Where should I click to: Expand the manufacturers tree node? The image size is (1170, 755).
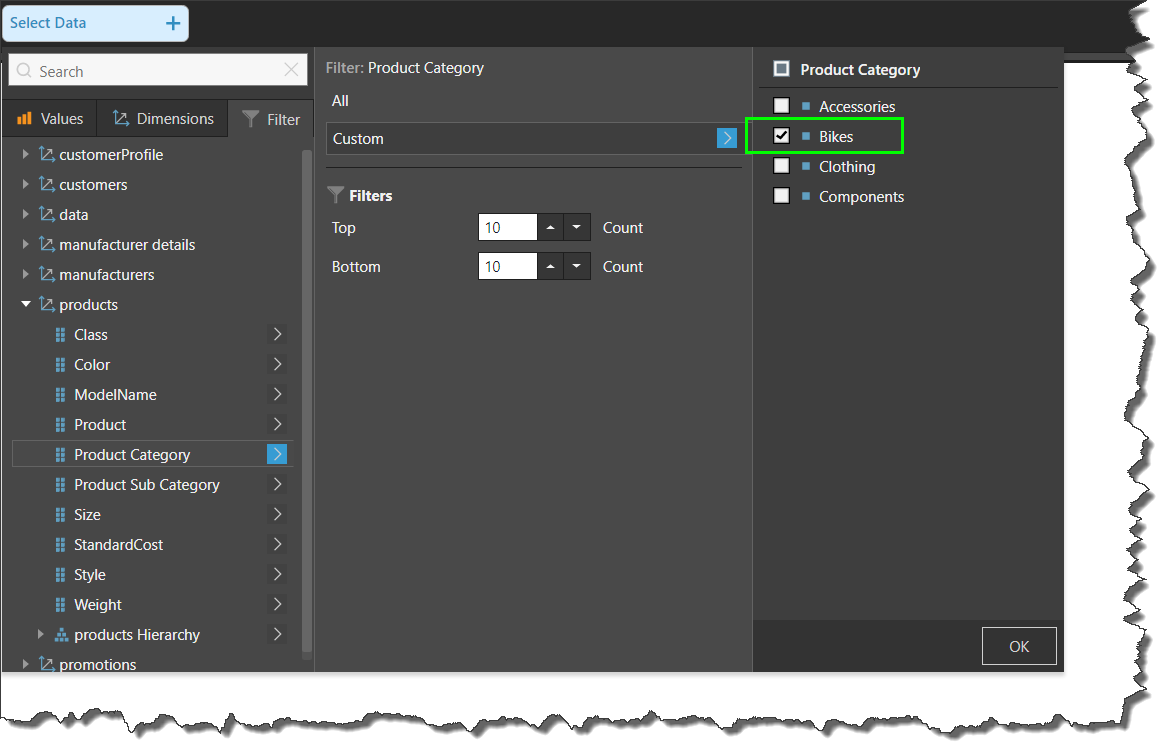click(x=25, y=275)
